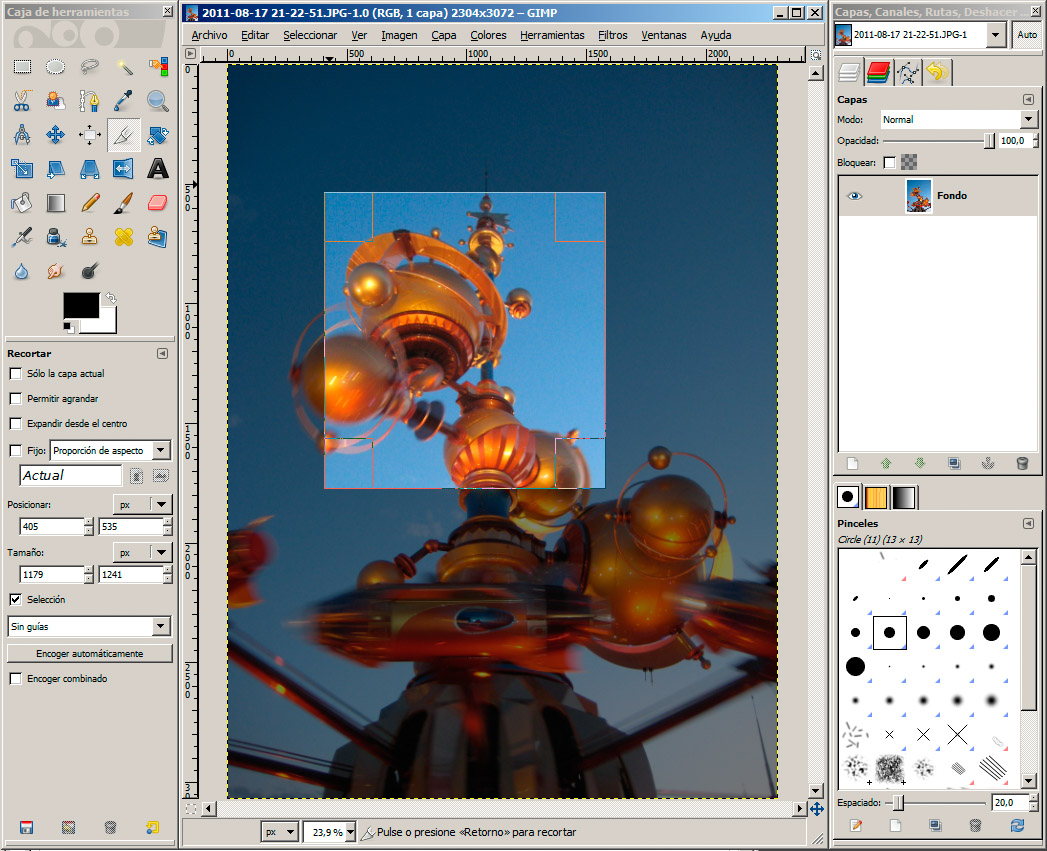
Task: Switch to the Paths tab
Action: pyautogui.click(x=907, y=72)
